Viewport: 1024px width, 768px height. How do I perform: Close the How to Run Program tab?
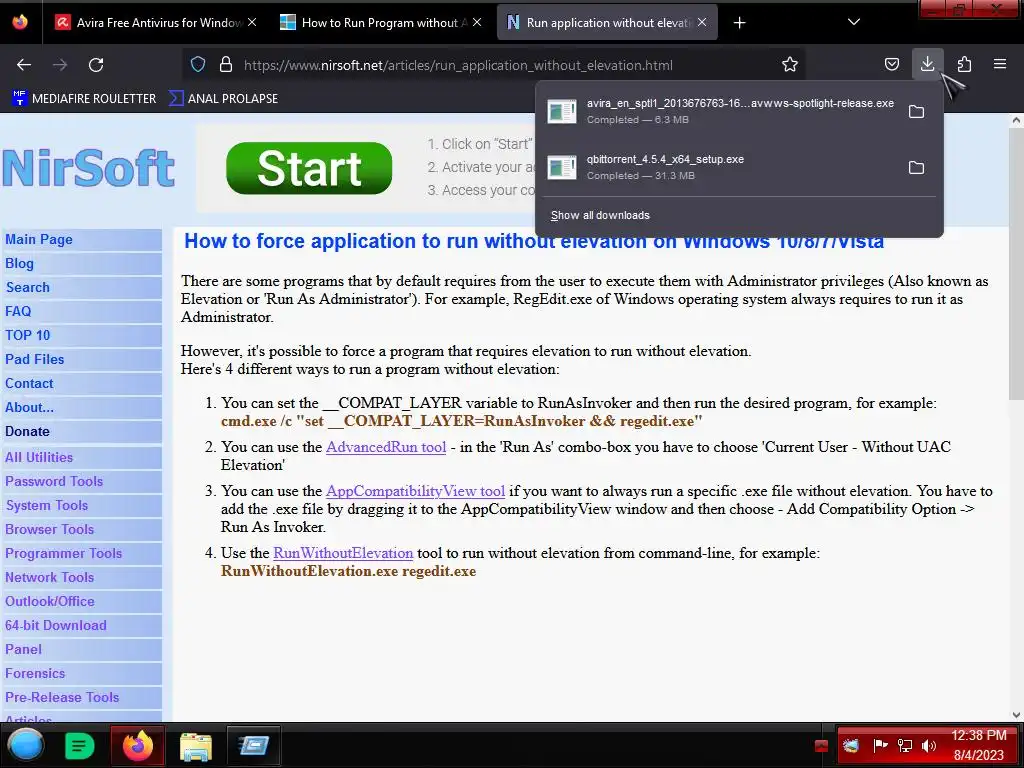(x=477, y=22)
